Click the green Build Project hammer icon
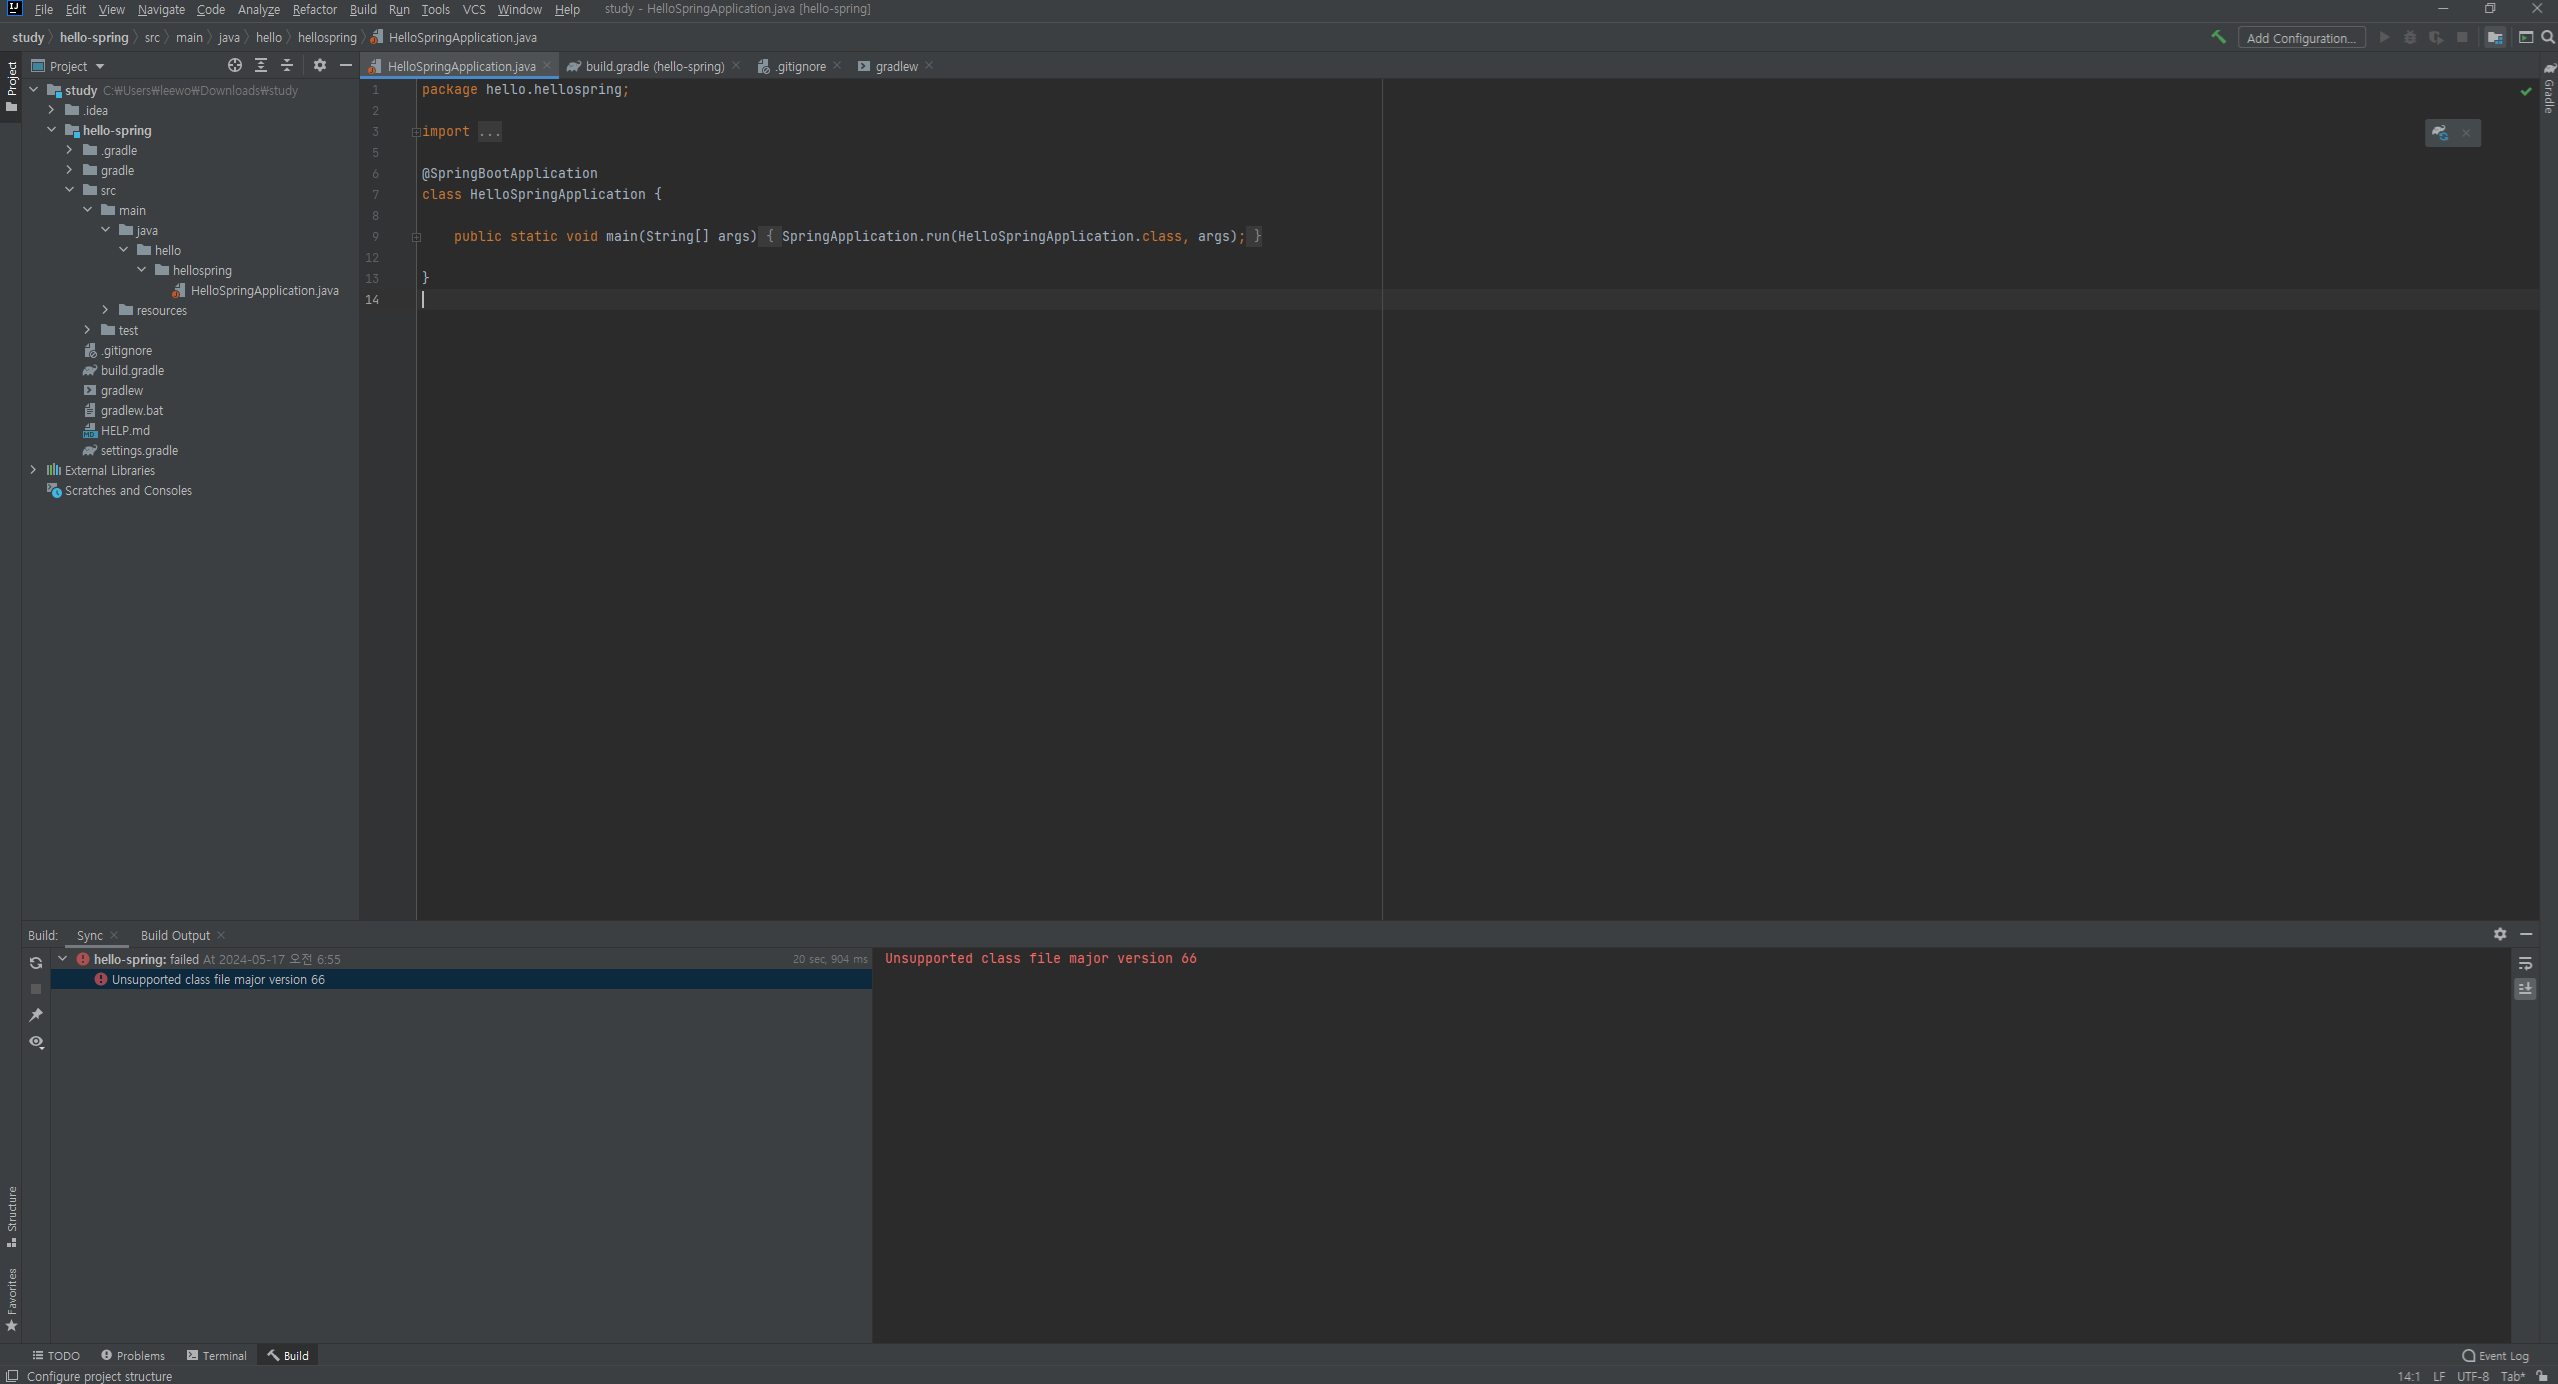 point(2218,37)
